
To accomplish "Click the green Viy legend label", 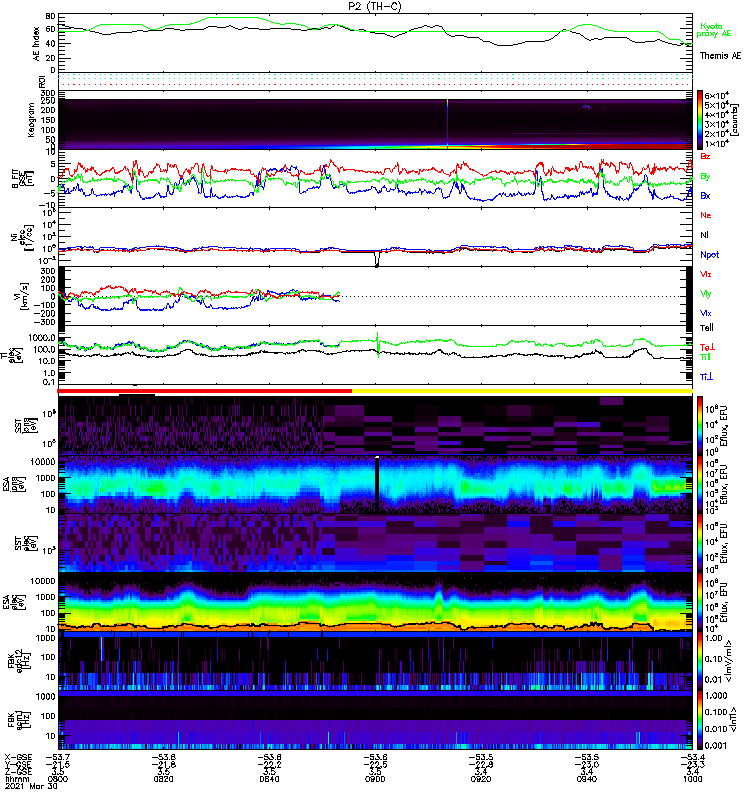I will (x=705, y=294).
